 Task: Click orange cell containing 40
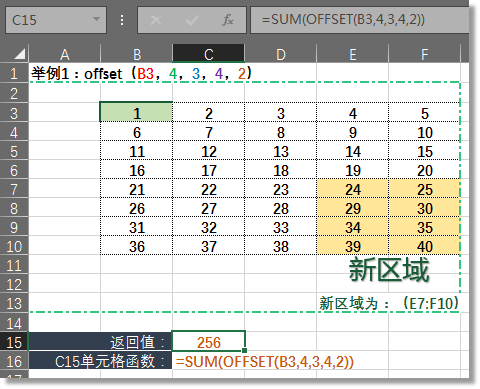(x=424, y=246)
